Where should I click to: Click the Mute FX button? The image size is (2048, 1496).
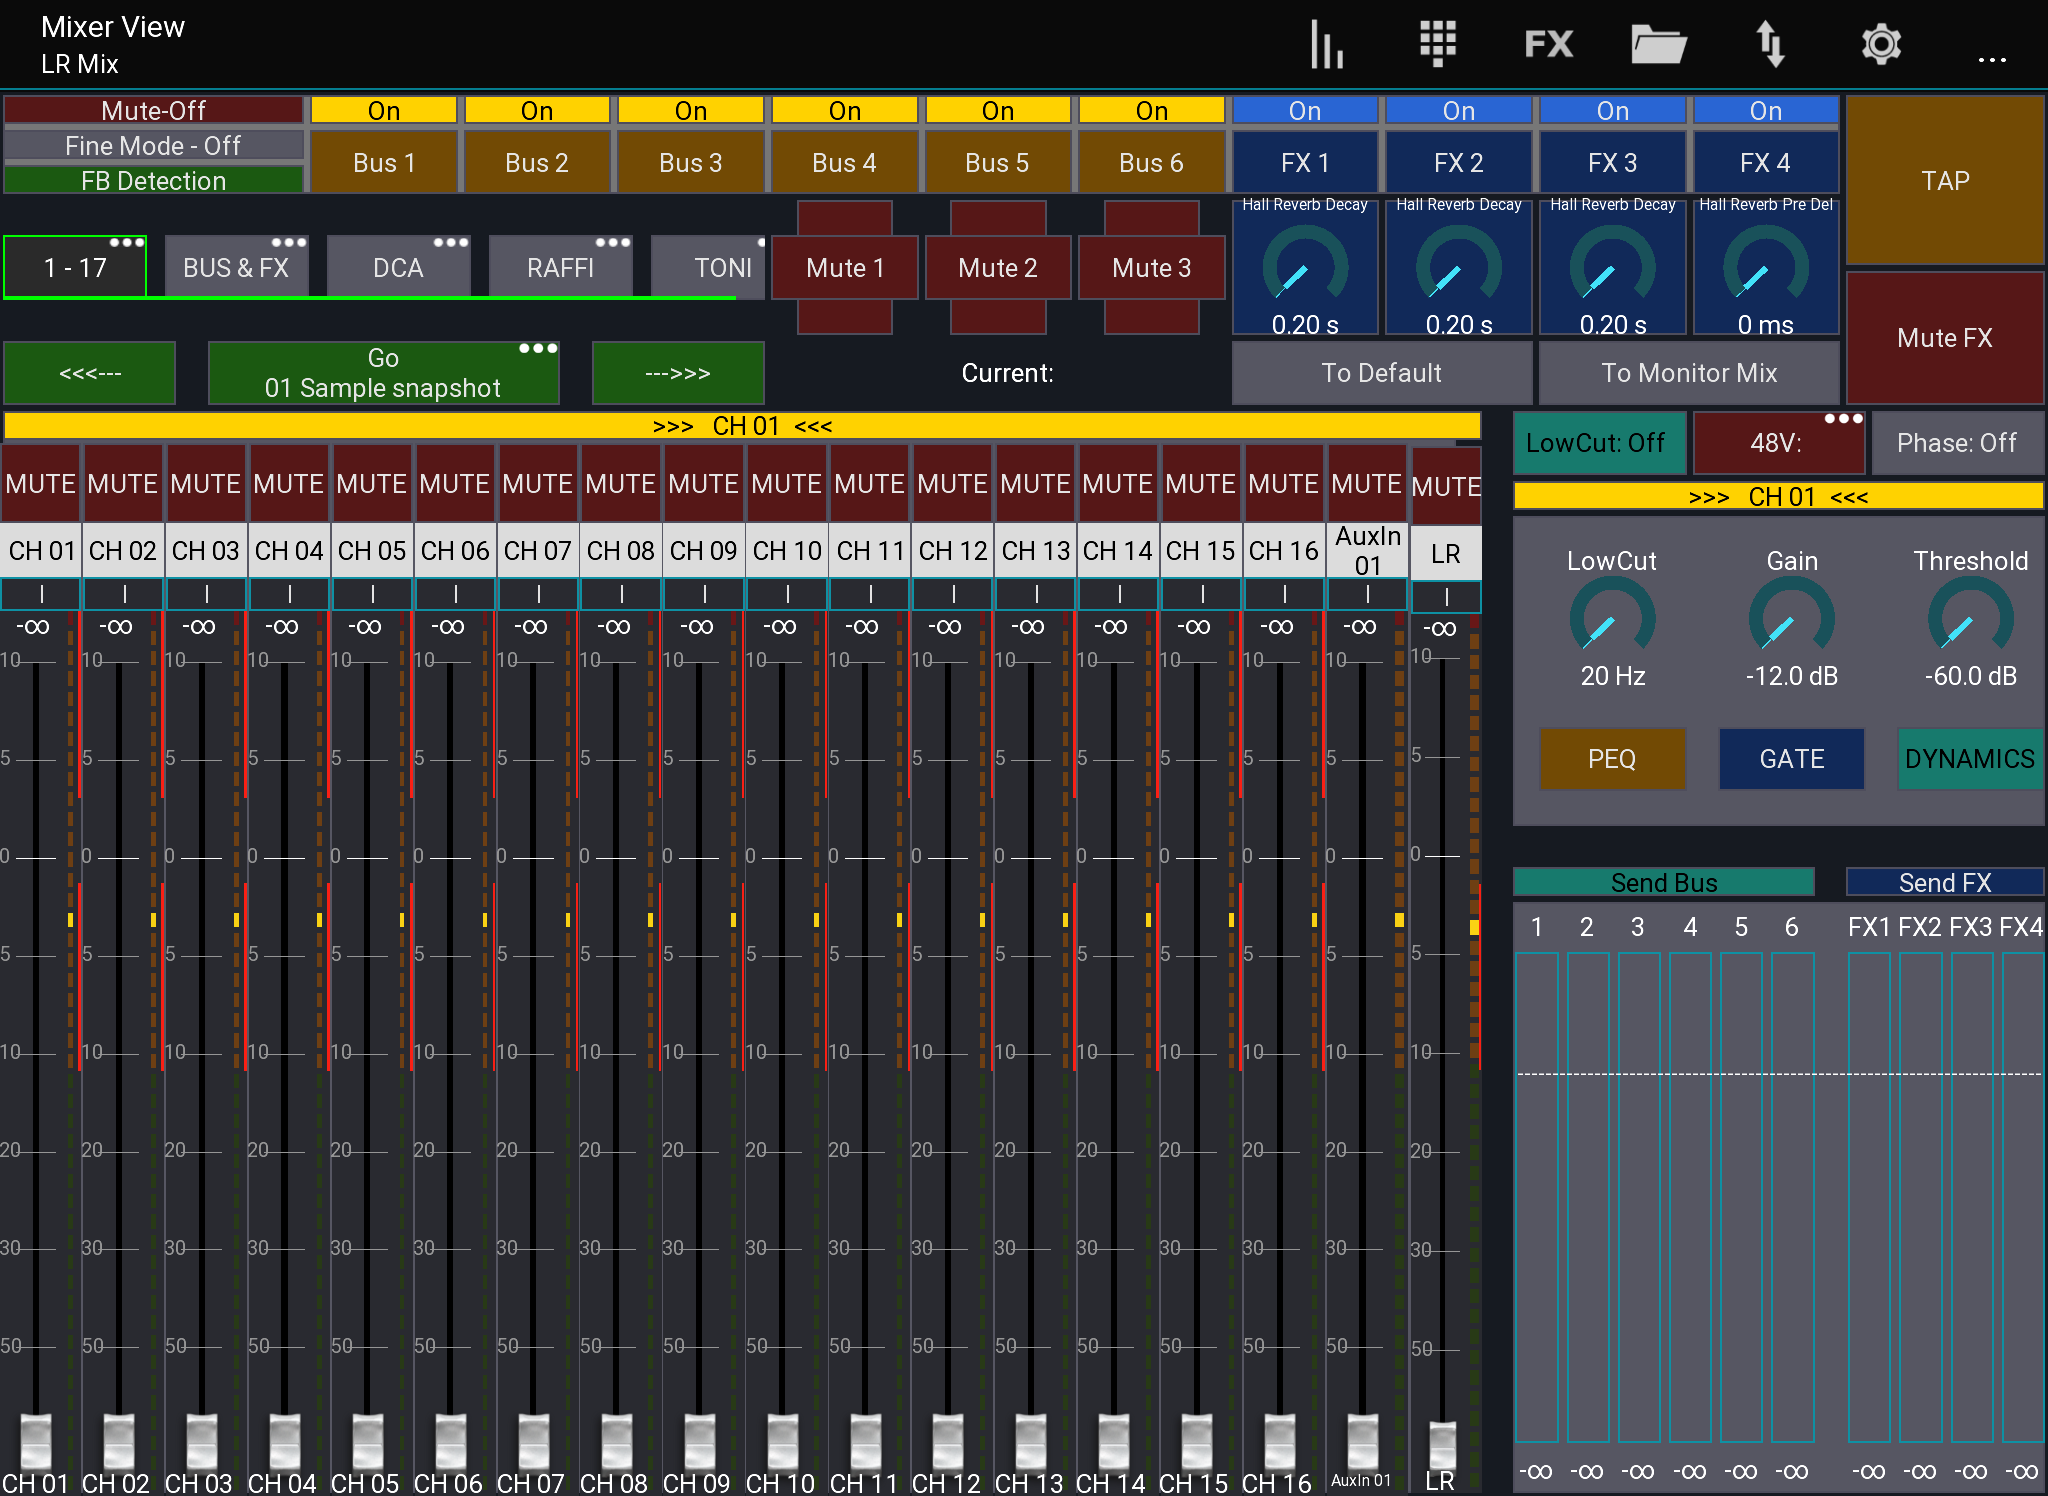(1945, 338)
